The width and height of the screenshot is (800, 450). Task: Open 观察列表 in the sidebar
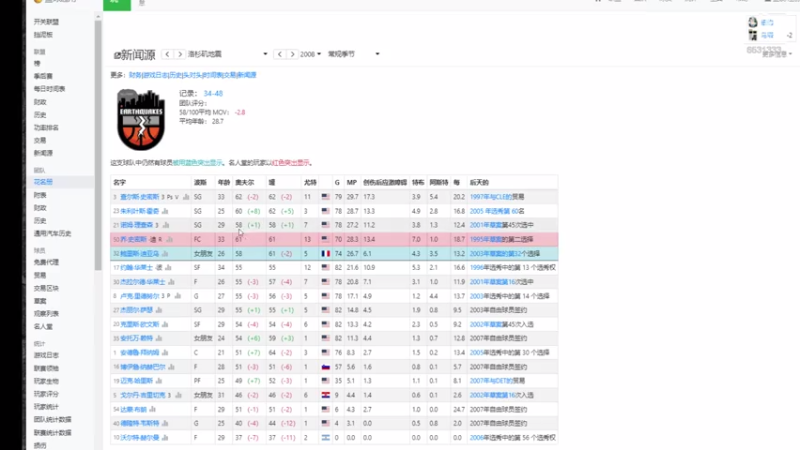coord(46,314)
